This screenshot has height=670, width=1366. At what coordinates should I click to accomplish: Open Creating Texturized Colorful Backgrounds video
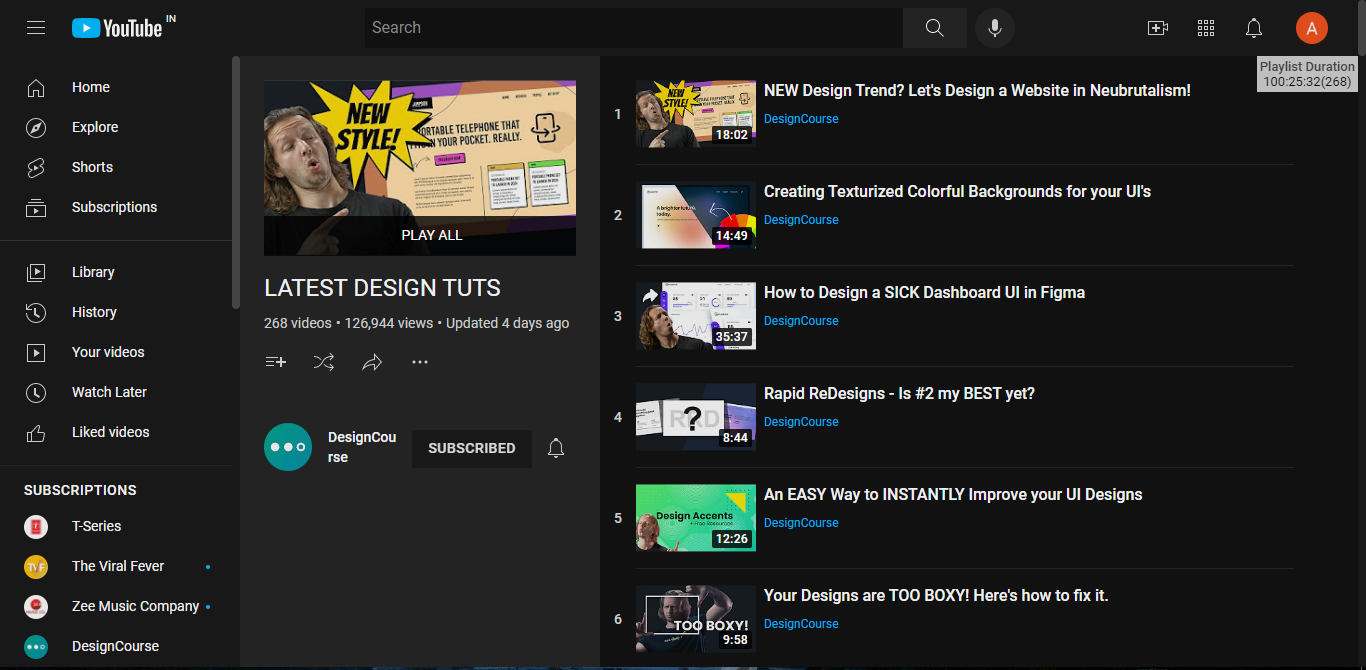click(957, 191)
